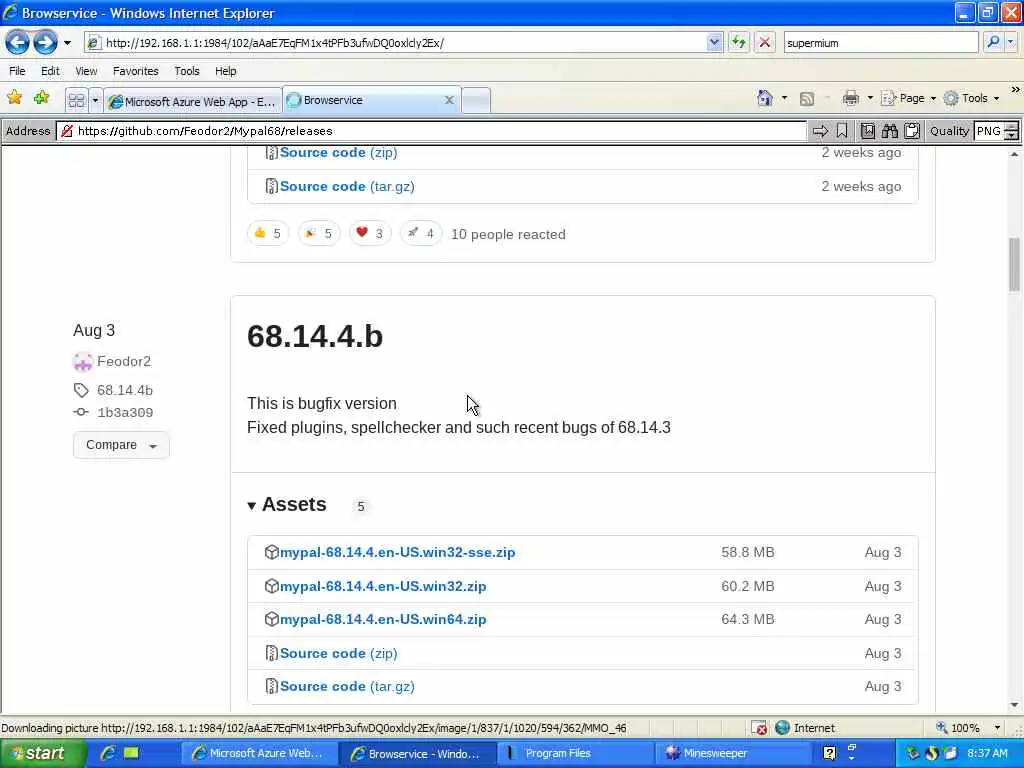Screen dimensions: 1024x768
Task: Open recent pages dropdown next to forward arrow
Action: coord(67,44)
